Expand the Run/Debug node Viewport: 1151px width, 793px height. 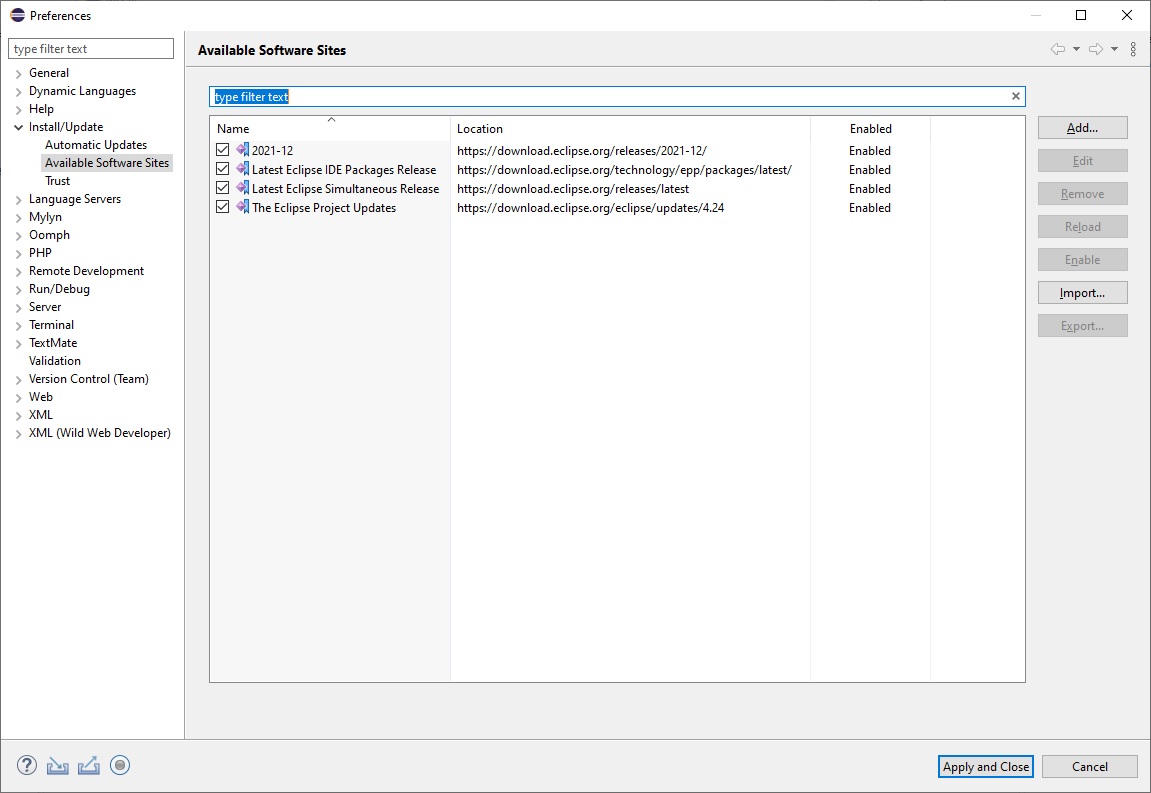(x=18, y=289)
